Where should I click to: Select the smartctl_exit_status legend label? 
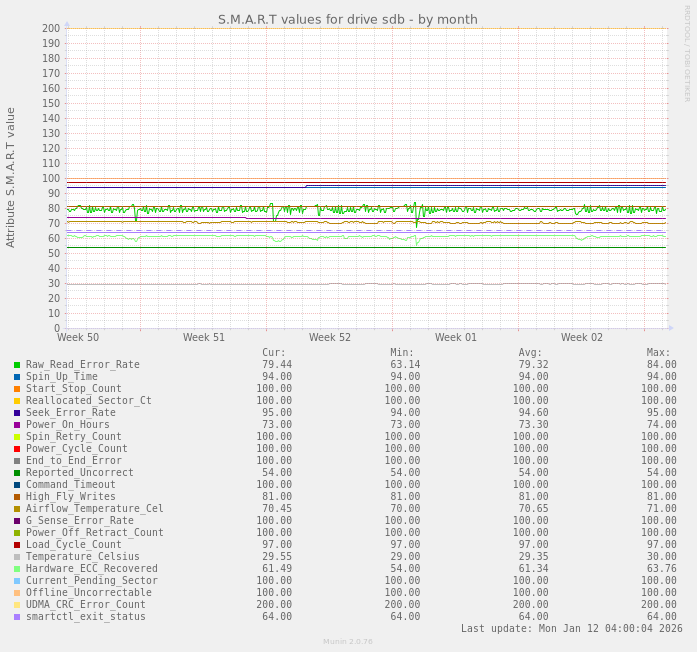tap(85, 616)
